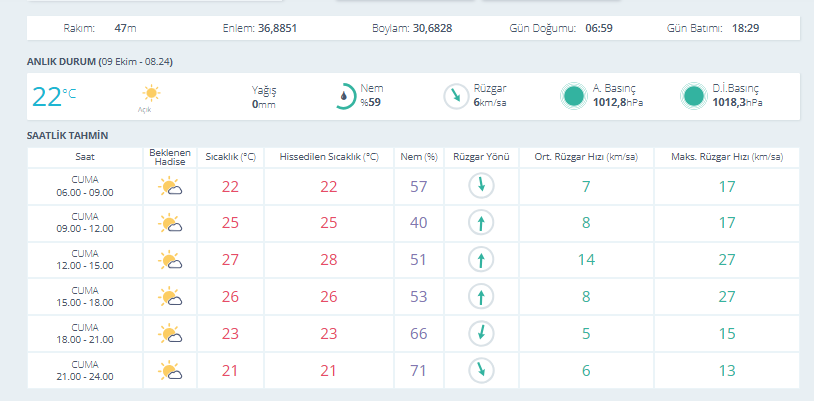The image size is (814, 401).
Task: Click humidity value 40 in 09.00 - 12.00 row
Action: (x=418, y=223)
